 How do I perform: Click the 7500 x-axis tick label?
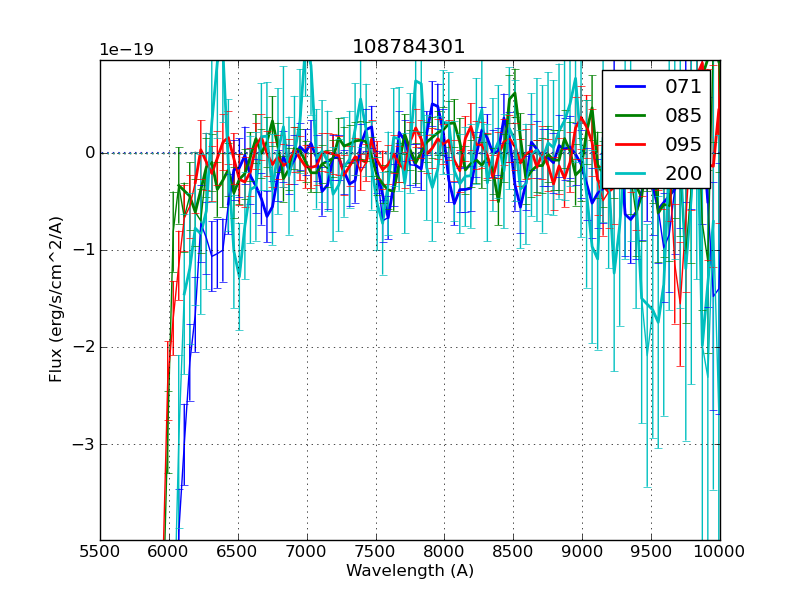pyautogui.click(x=376, y=551)
